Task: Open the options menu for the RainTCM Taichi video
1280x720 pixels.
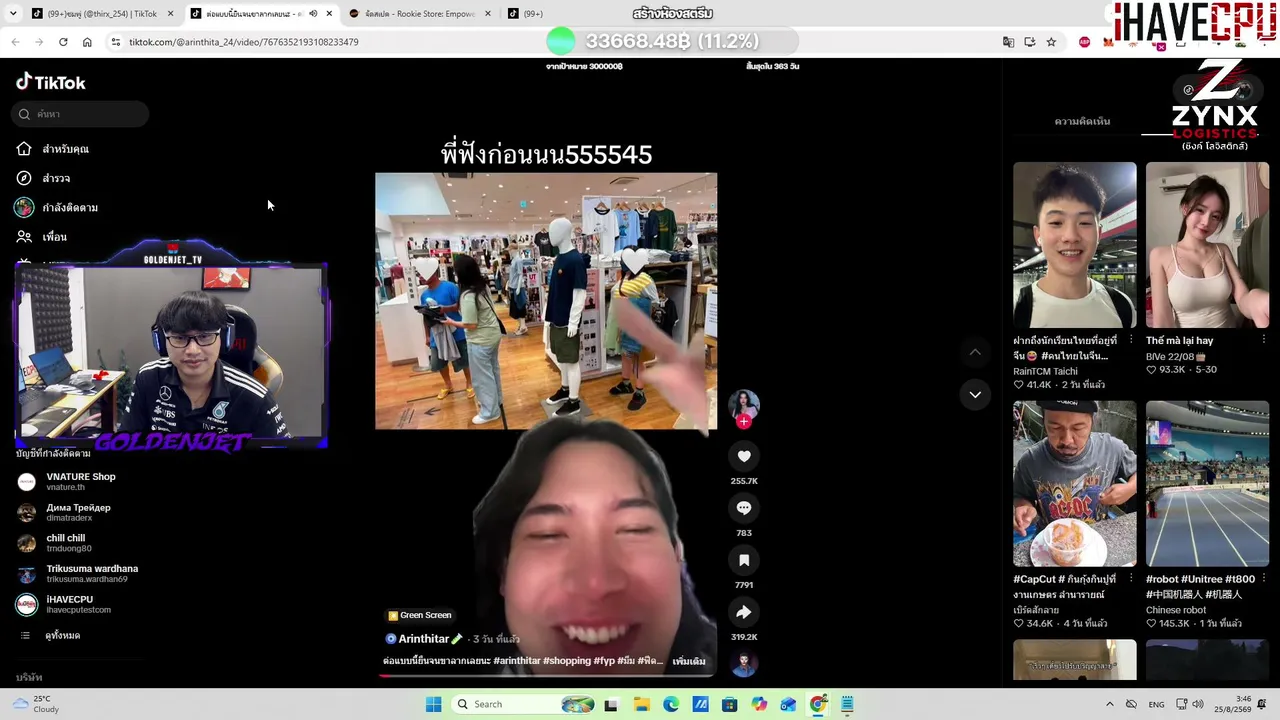Action: tap(1131, 340)
